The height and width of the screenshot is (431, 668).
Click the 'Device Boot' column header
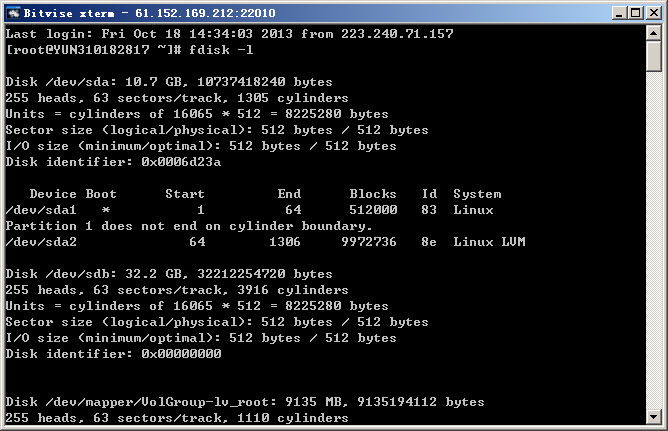tap(73, 194)
